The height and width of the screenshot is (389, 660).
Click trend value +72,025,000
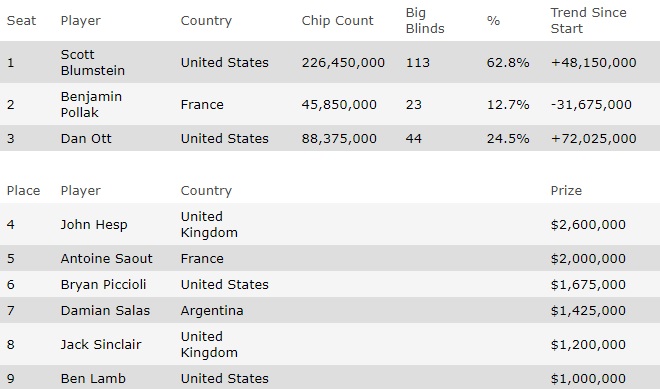click(593, 139)
